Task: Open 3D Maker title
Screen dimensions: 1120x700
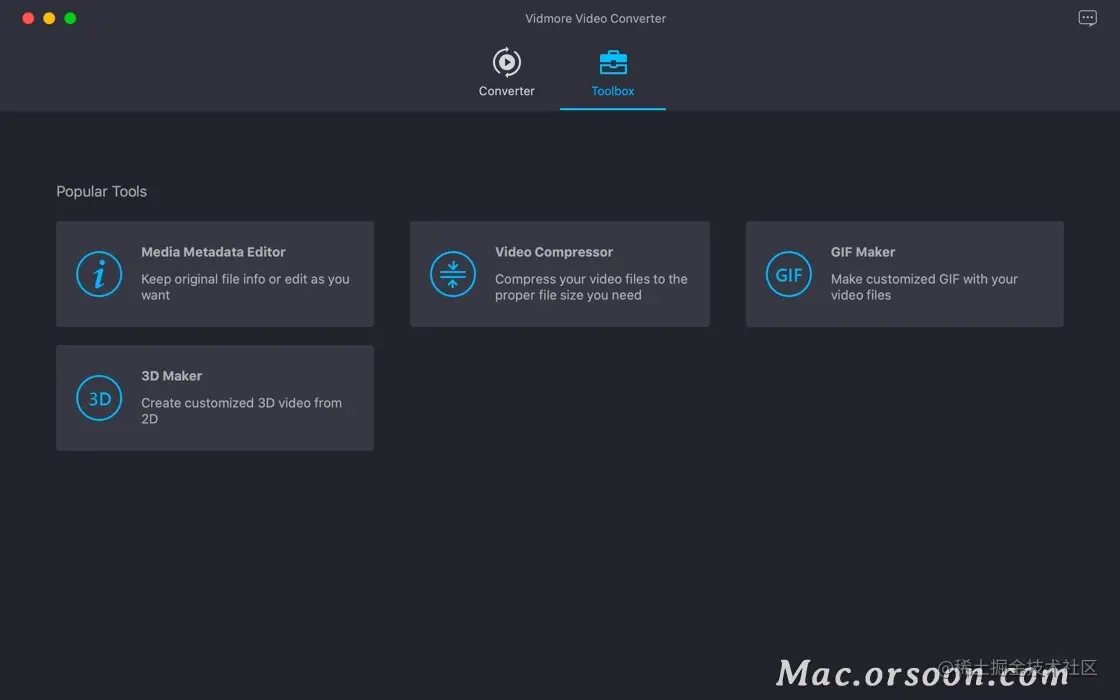Action: 171,376
